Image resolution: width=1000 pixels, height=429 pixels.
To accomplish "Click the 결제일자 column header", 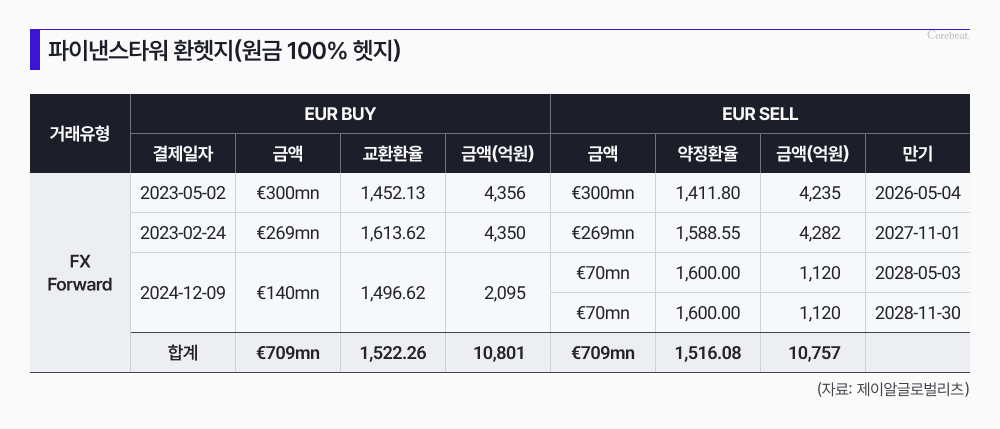I will (183, 154).
